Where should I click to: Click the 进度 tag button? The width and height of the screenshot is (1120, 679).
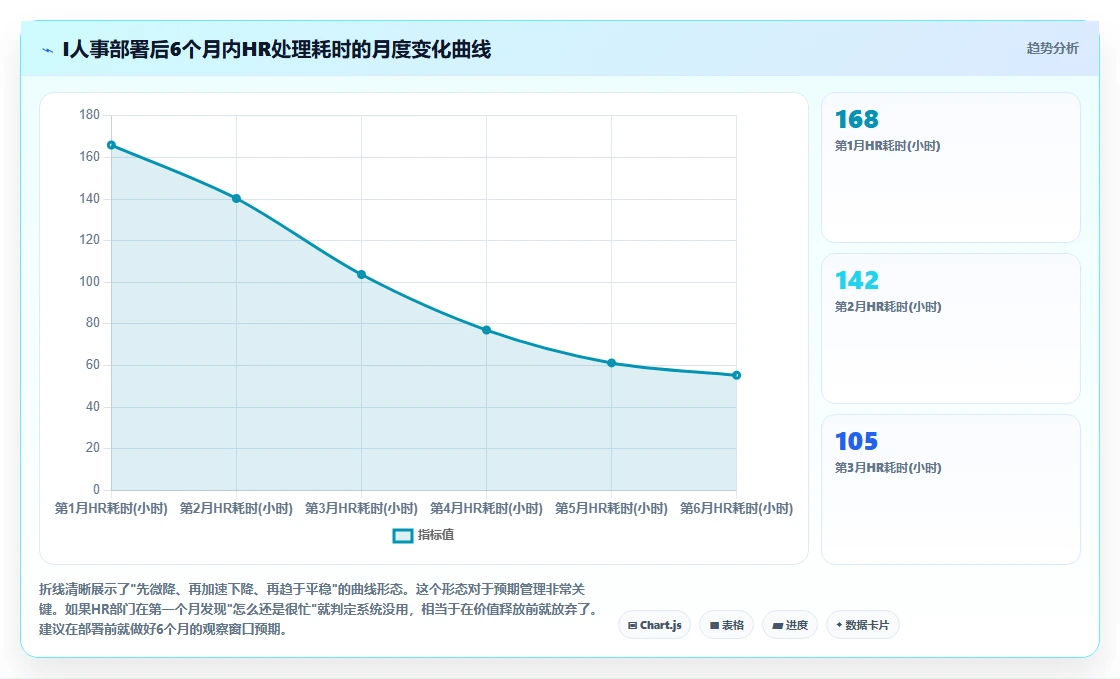[790, 625]
